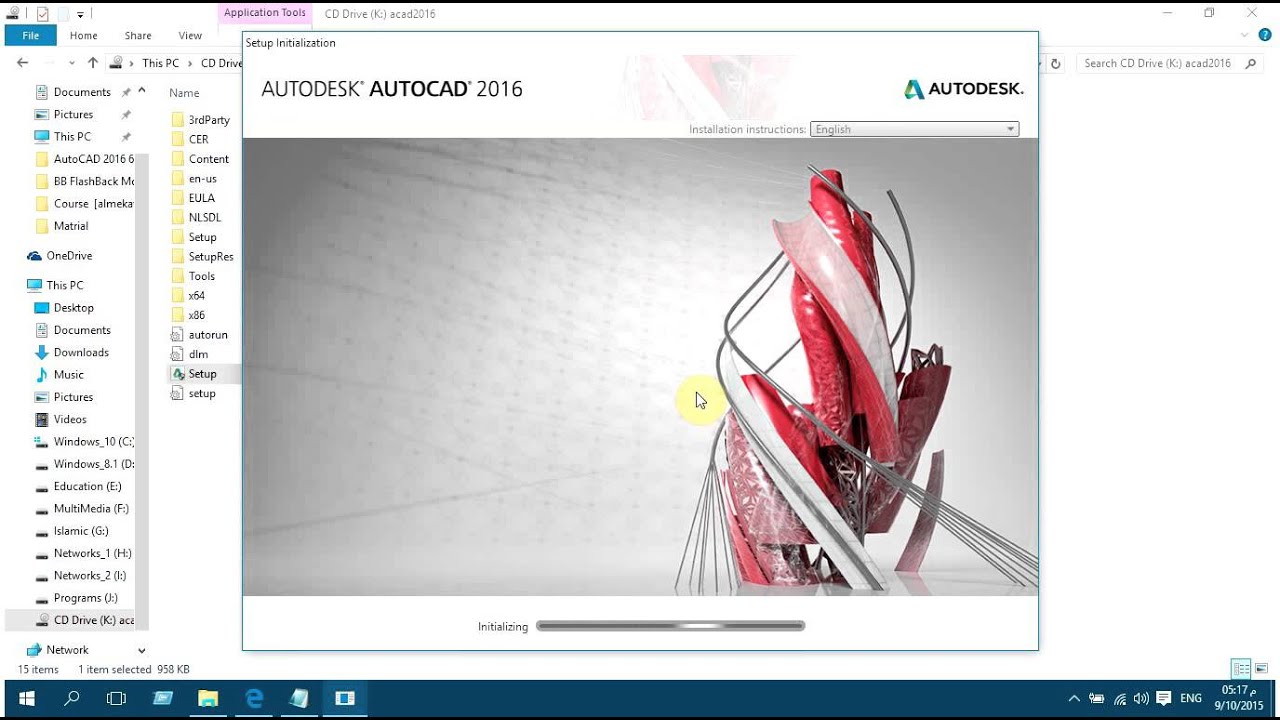Switch to the View ribbon tab
Screen dimensions: 1280x720
[x=190, y=35]
